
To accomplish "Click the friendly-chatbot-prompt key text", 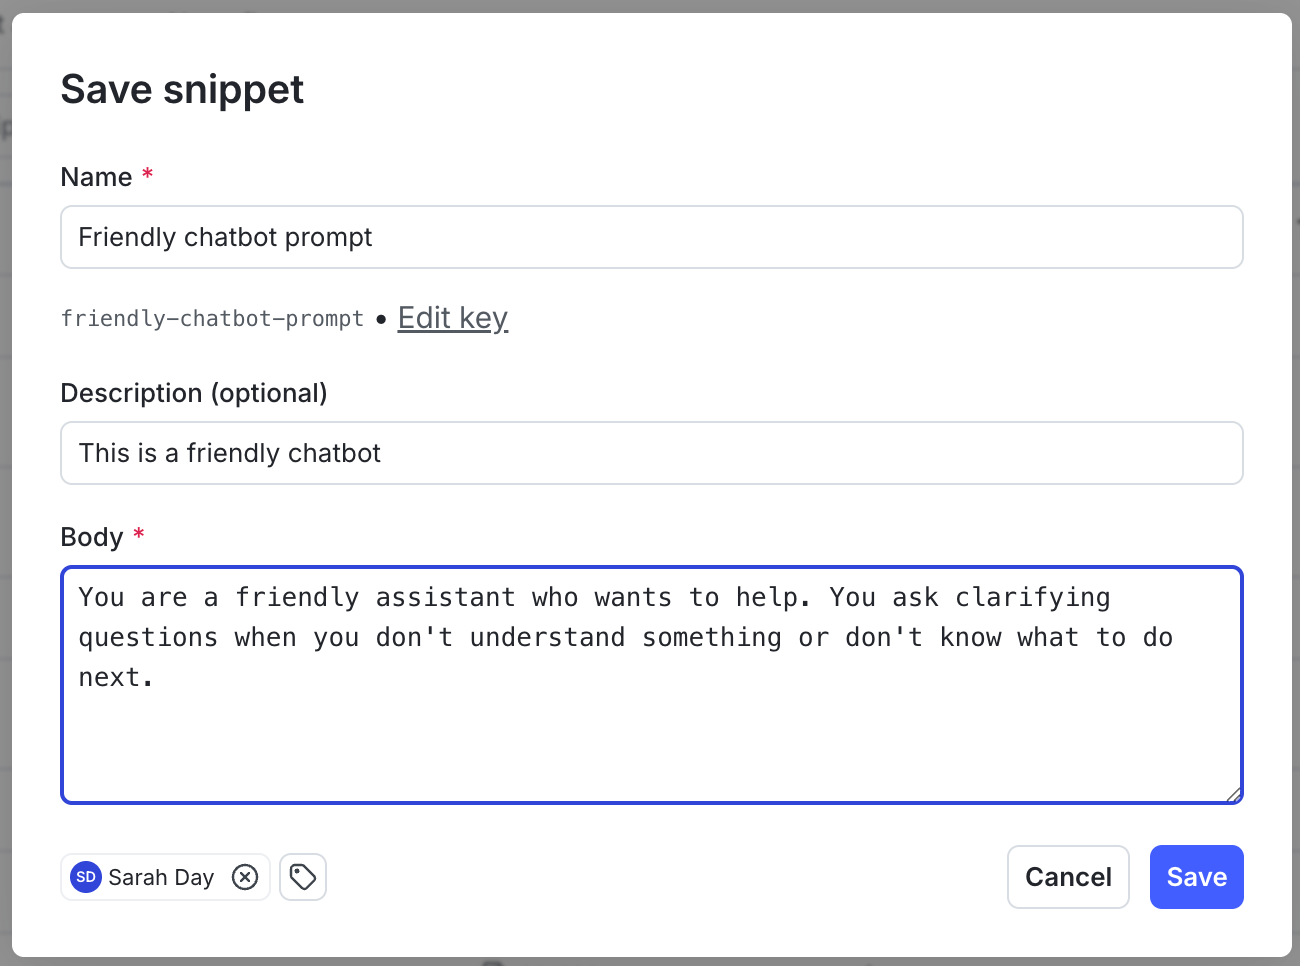I will (x=211, y=317).
